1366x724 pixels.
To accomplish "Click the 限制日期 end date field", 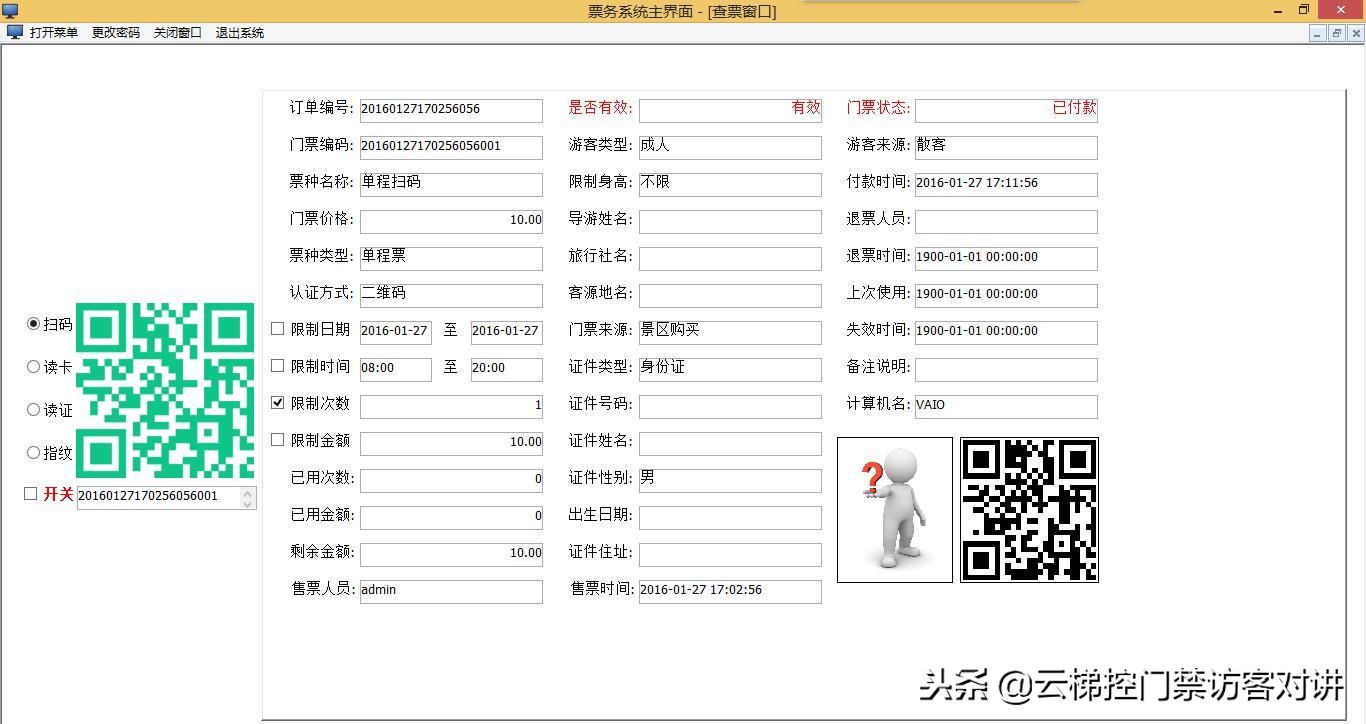I will click(x=507, y=332).
